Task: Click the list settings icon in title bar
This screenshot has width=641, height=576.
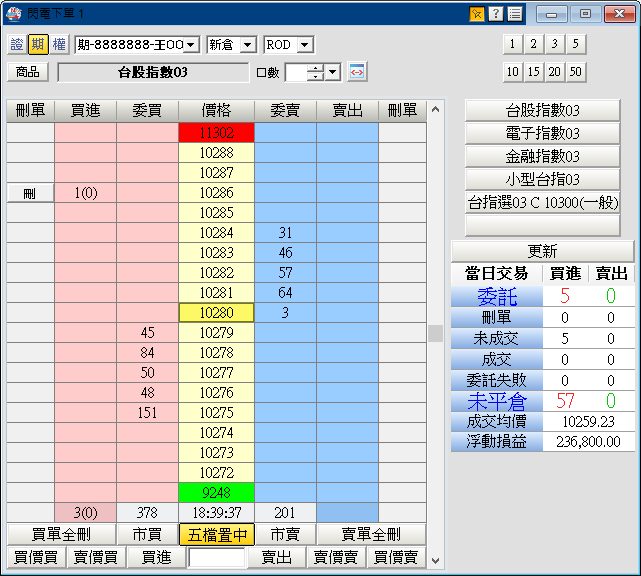Action: [514, 14]
